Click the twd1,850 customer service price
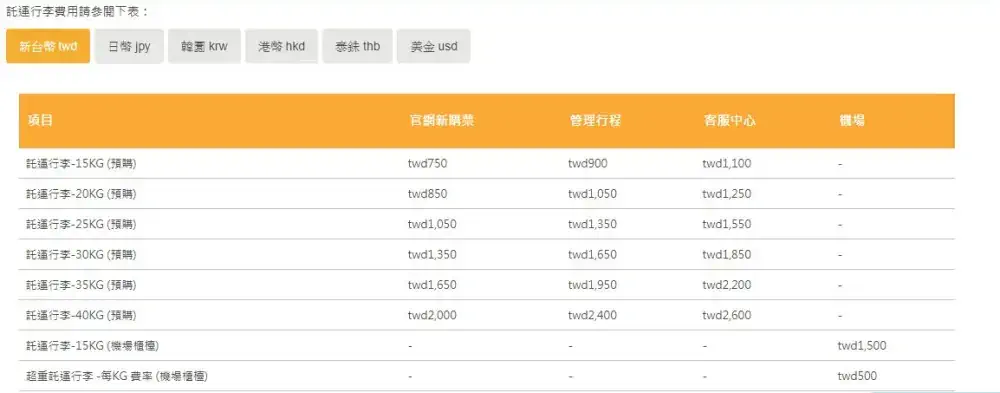The width and height of the screenshot is (1000, 393). (x=727, y=255)
